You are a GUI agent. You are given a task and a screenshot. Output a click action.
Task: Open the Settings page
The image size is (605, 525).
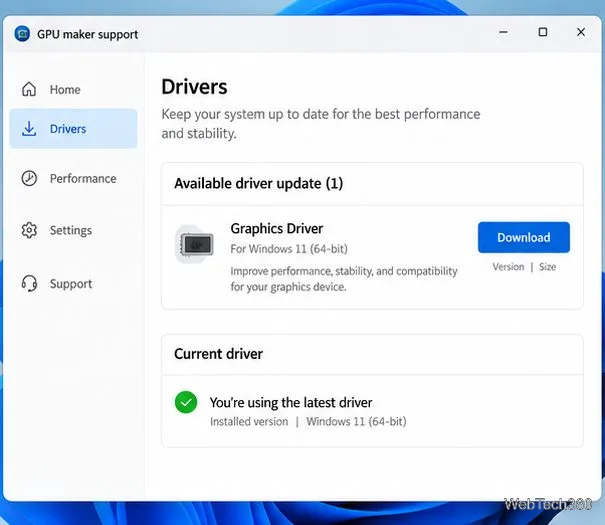[x=73, y=230]
